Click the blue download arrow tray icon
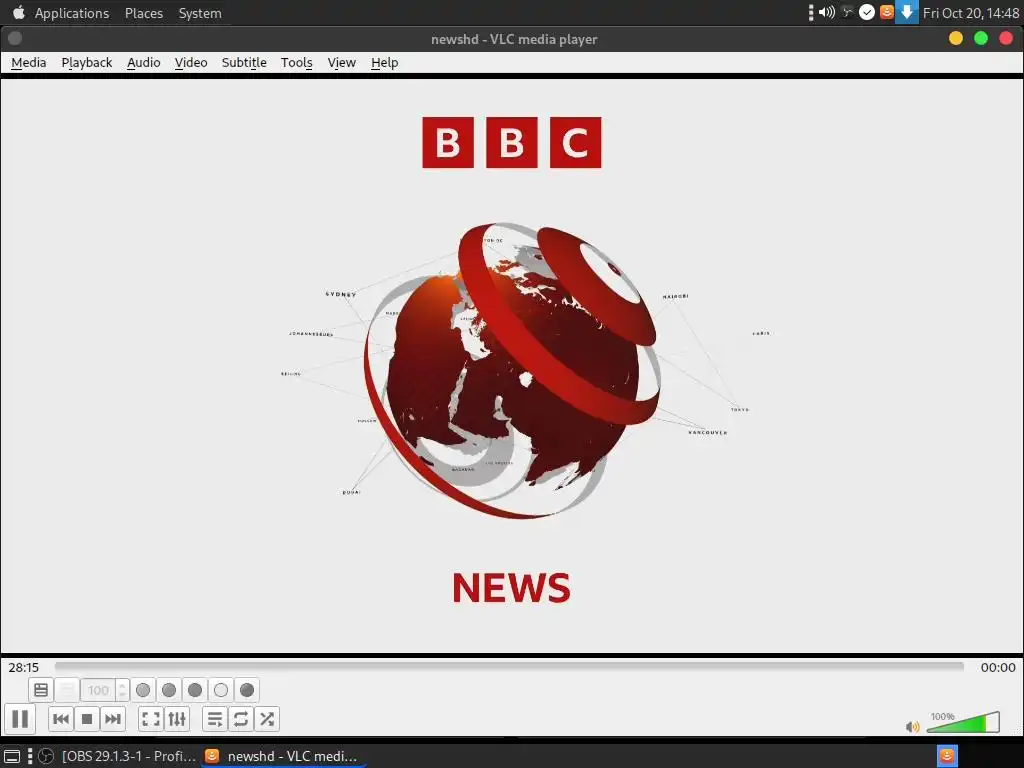 (906, 12)
